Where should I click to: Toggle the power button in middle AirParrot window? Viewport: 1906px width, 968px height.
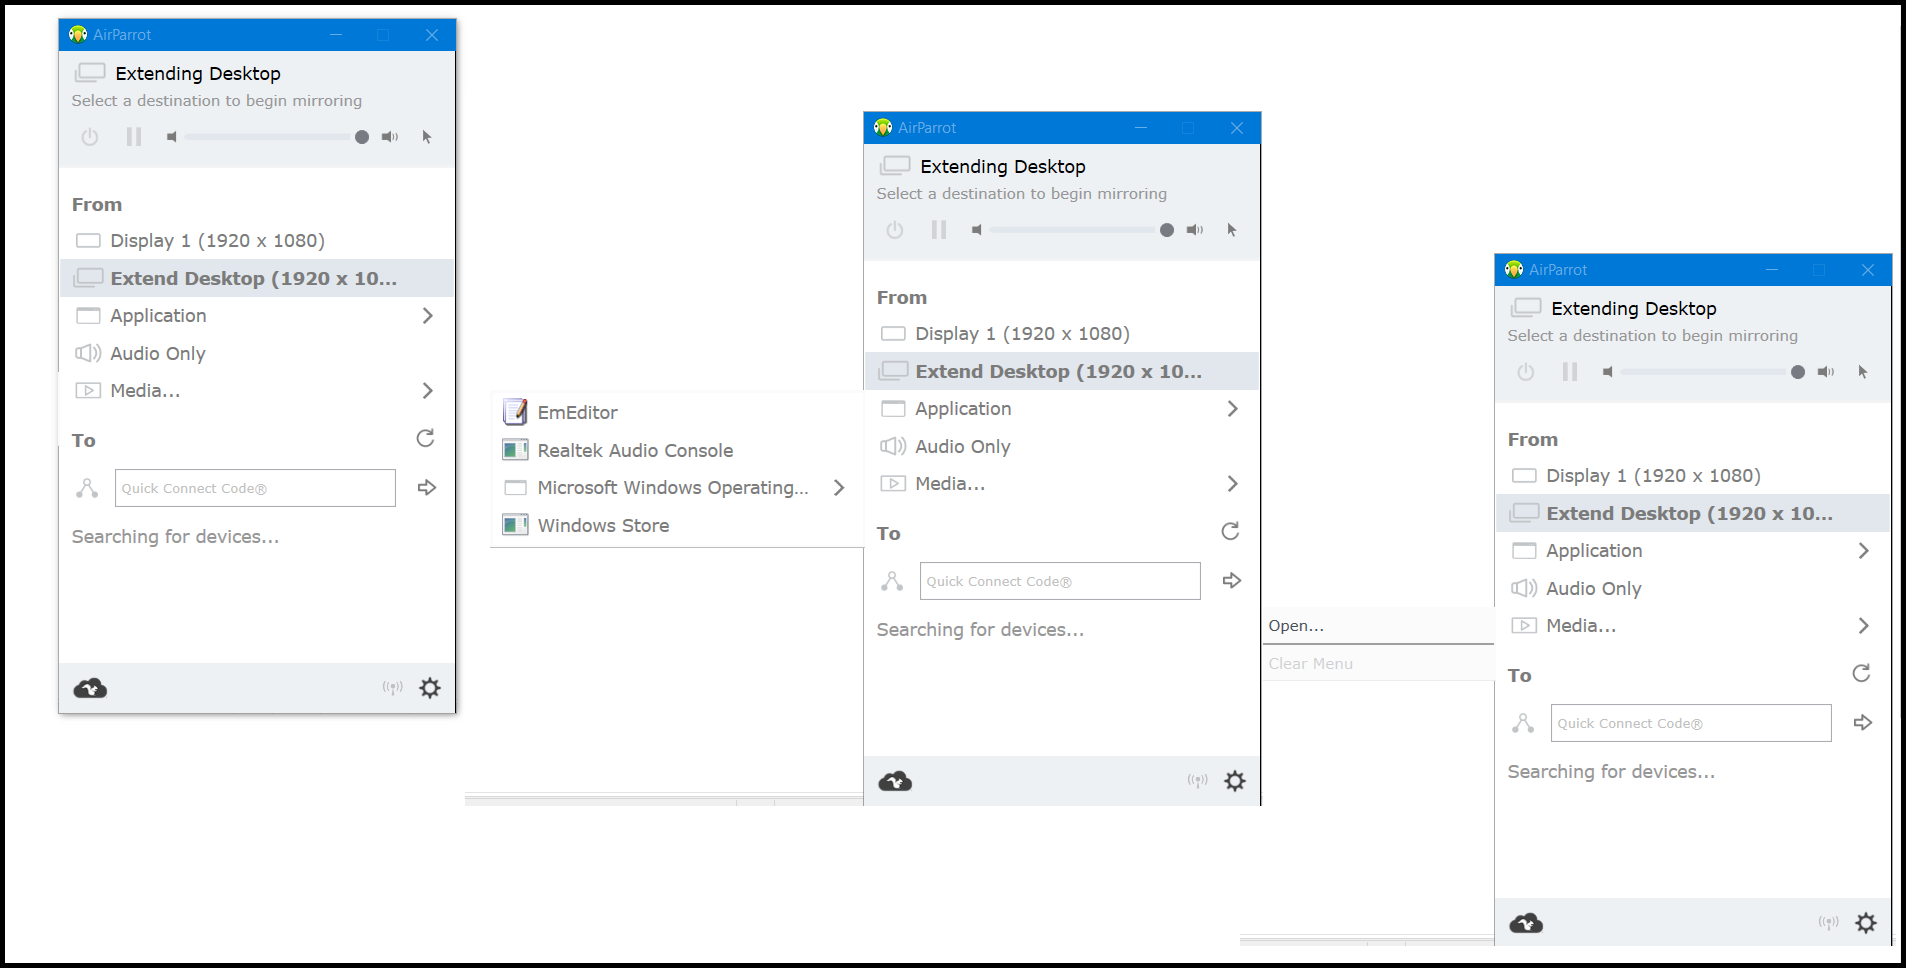[x=895, y=230]
